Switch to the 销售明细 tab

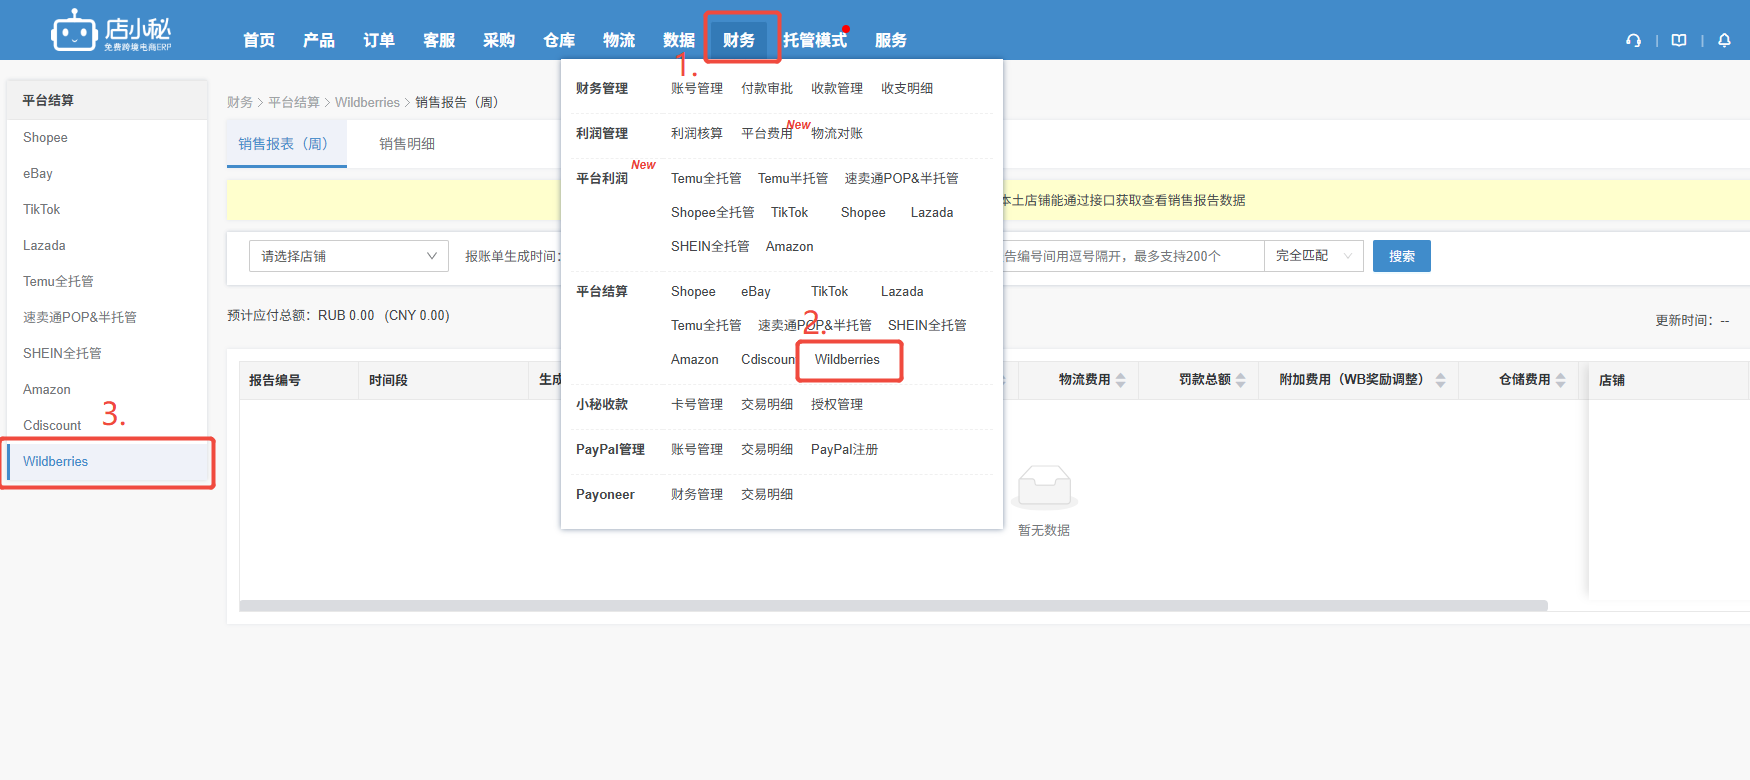point(407,144)
